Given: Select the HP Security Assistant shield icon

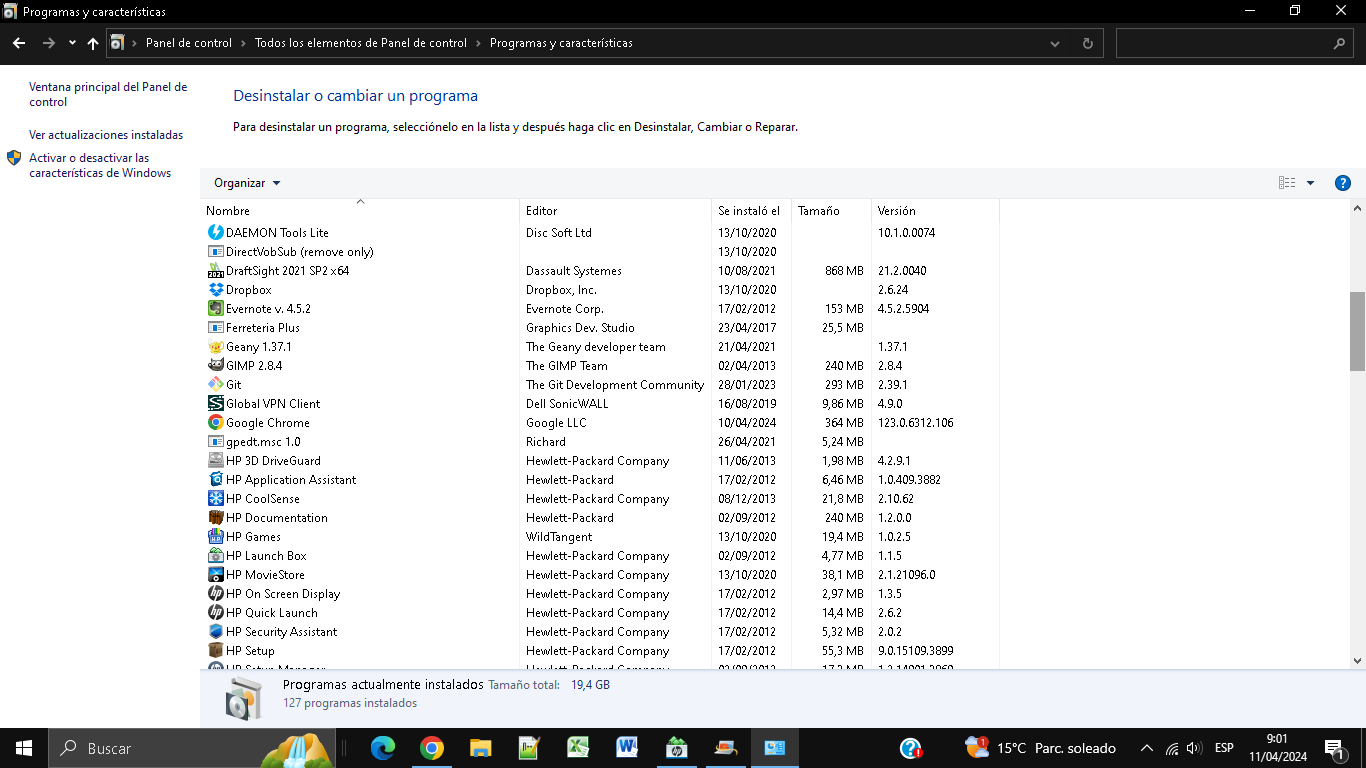Looking at the screenshot, I should [215, 631].
